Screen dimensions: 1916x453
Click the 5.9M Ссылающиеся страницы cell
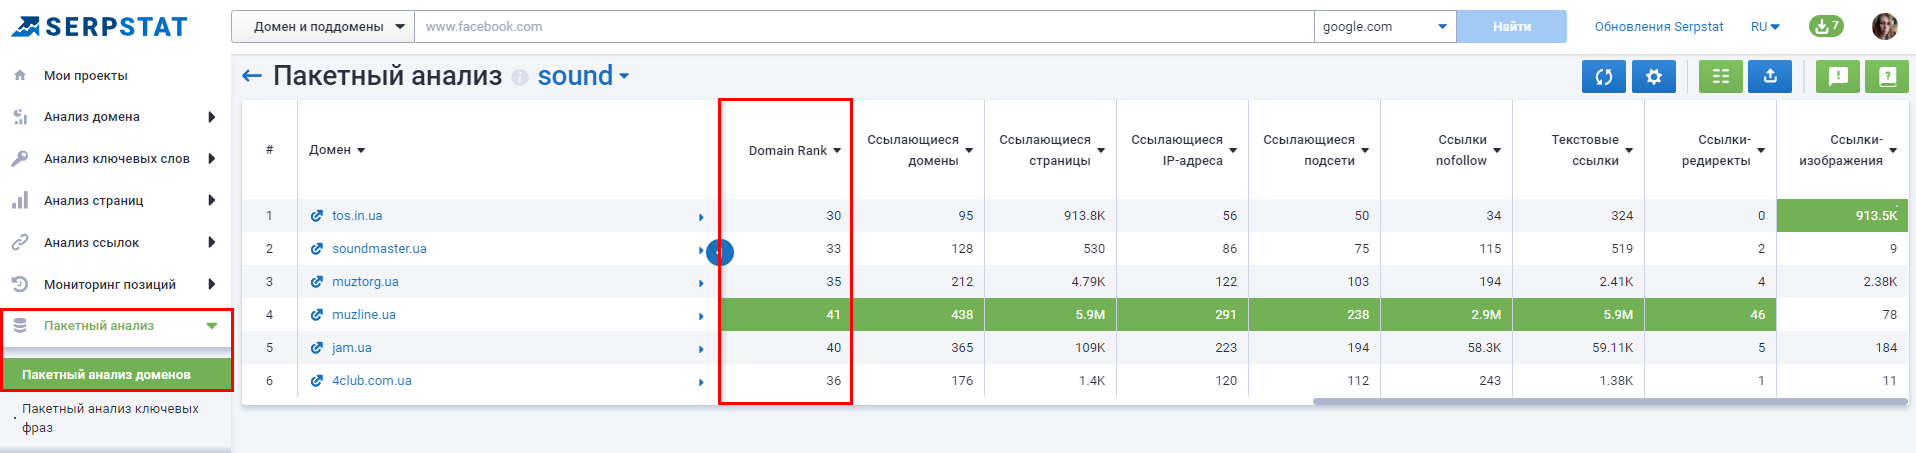coord(1051,314)
